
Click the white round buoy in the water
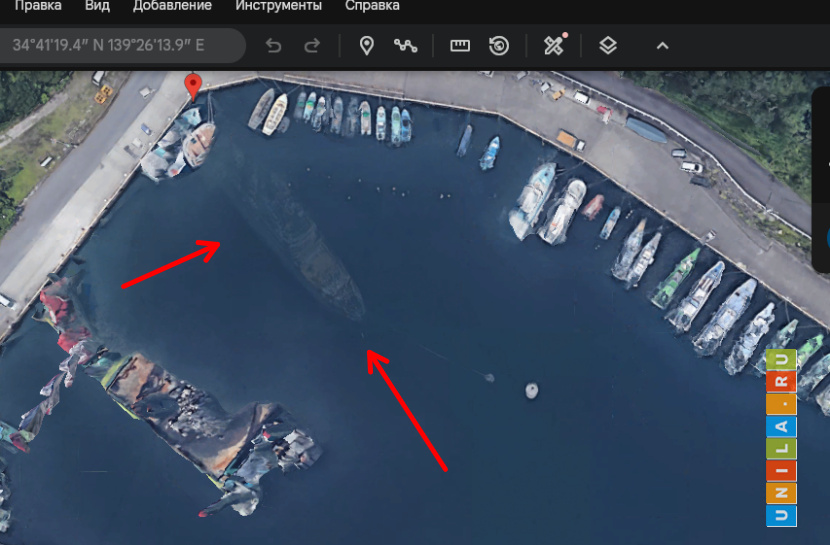pos(532,390)
